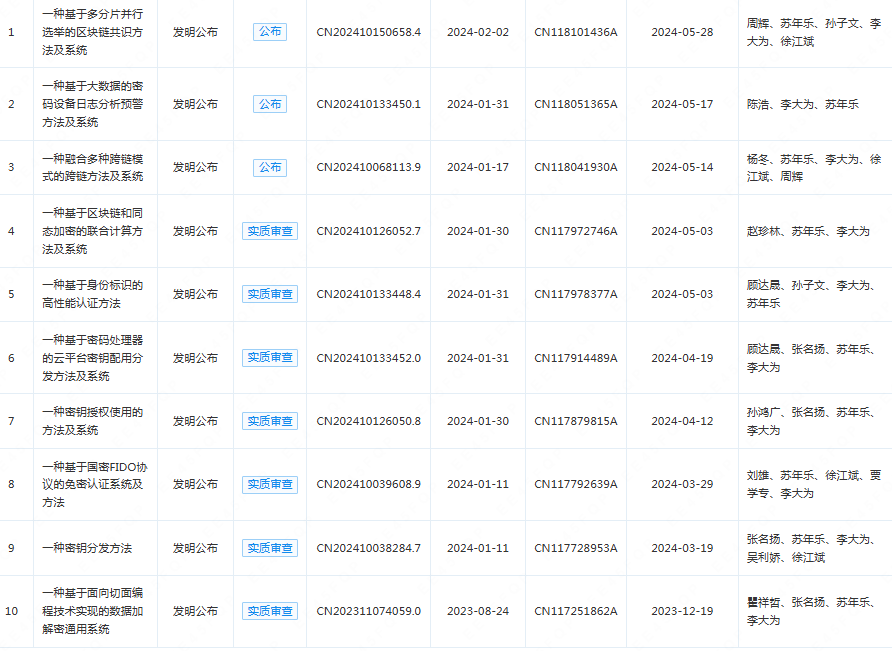The image size is (892, 651).
Task: Select application number CN202410126050.8
Action: point(369,421)
